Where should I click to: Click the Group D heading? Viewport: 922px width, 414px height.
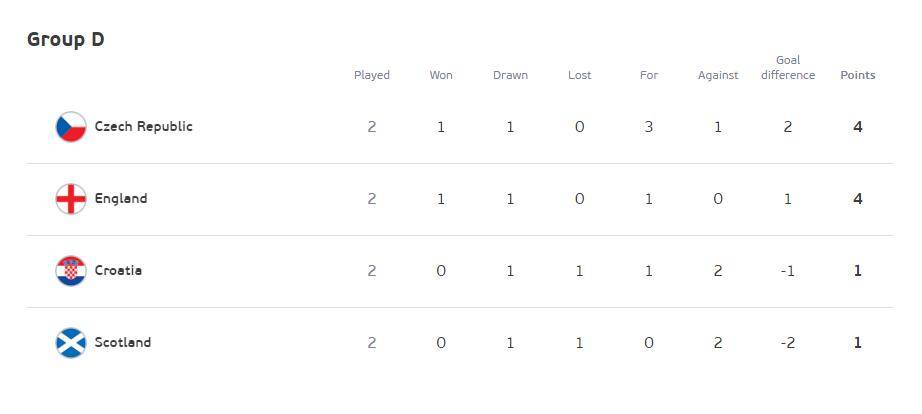(66, 39)
